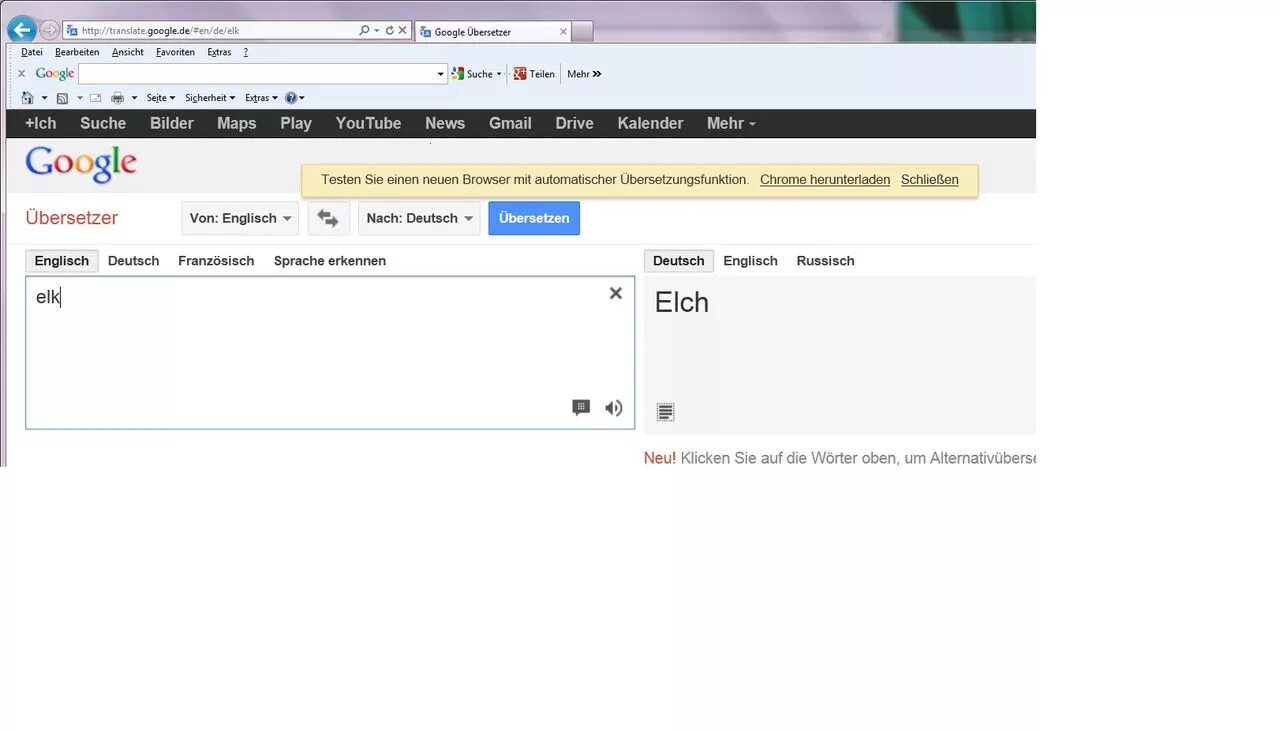The image size is (1280, 732).
Task: Dismiss banner with Schließen link
Action: coord(930,180)
